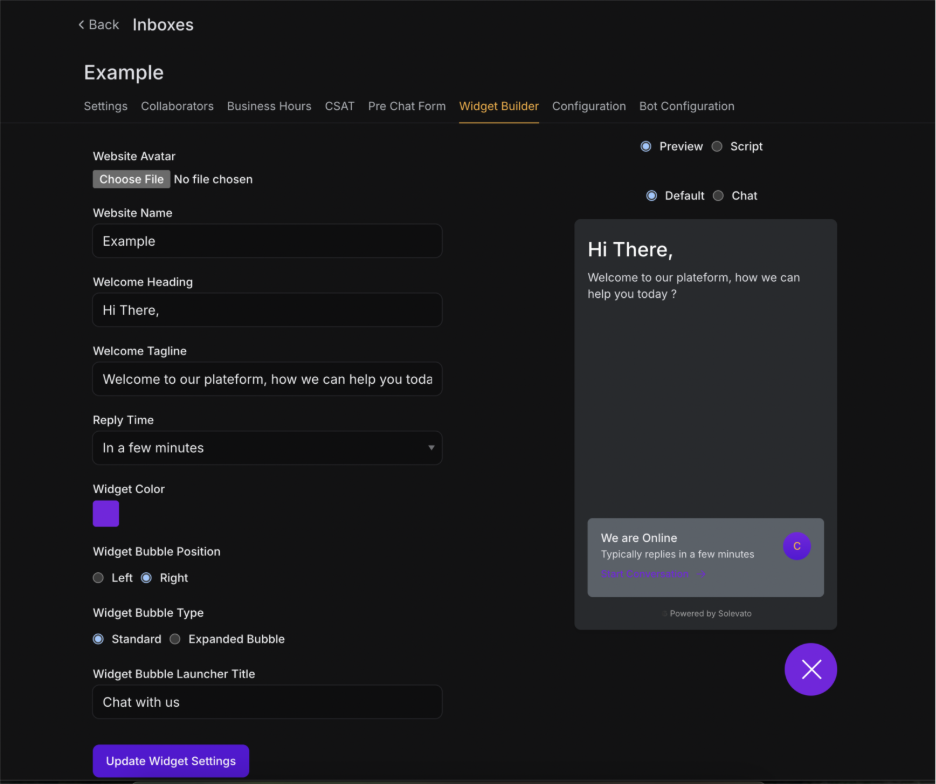Viewport: 936px width, 784px height.
Task: Select the Script radio button
Action: click(x=716, y=146)
